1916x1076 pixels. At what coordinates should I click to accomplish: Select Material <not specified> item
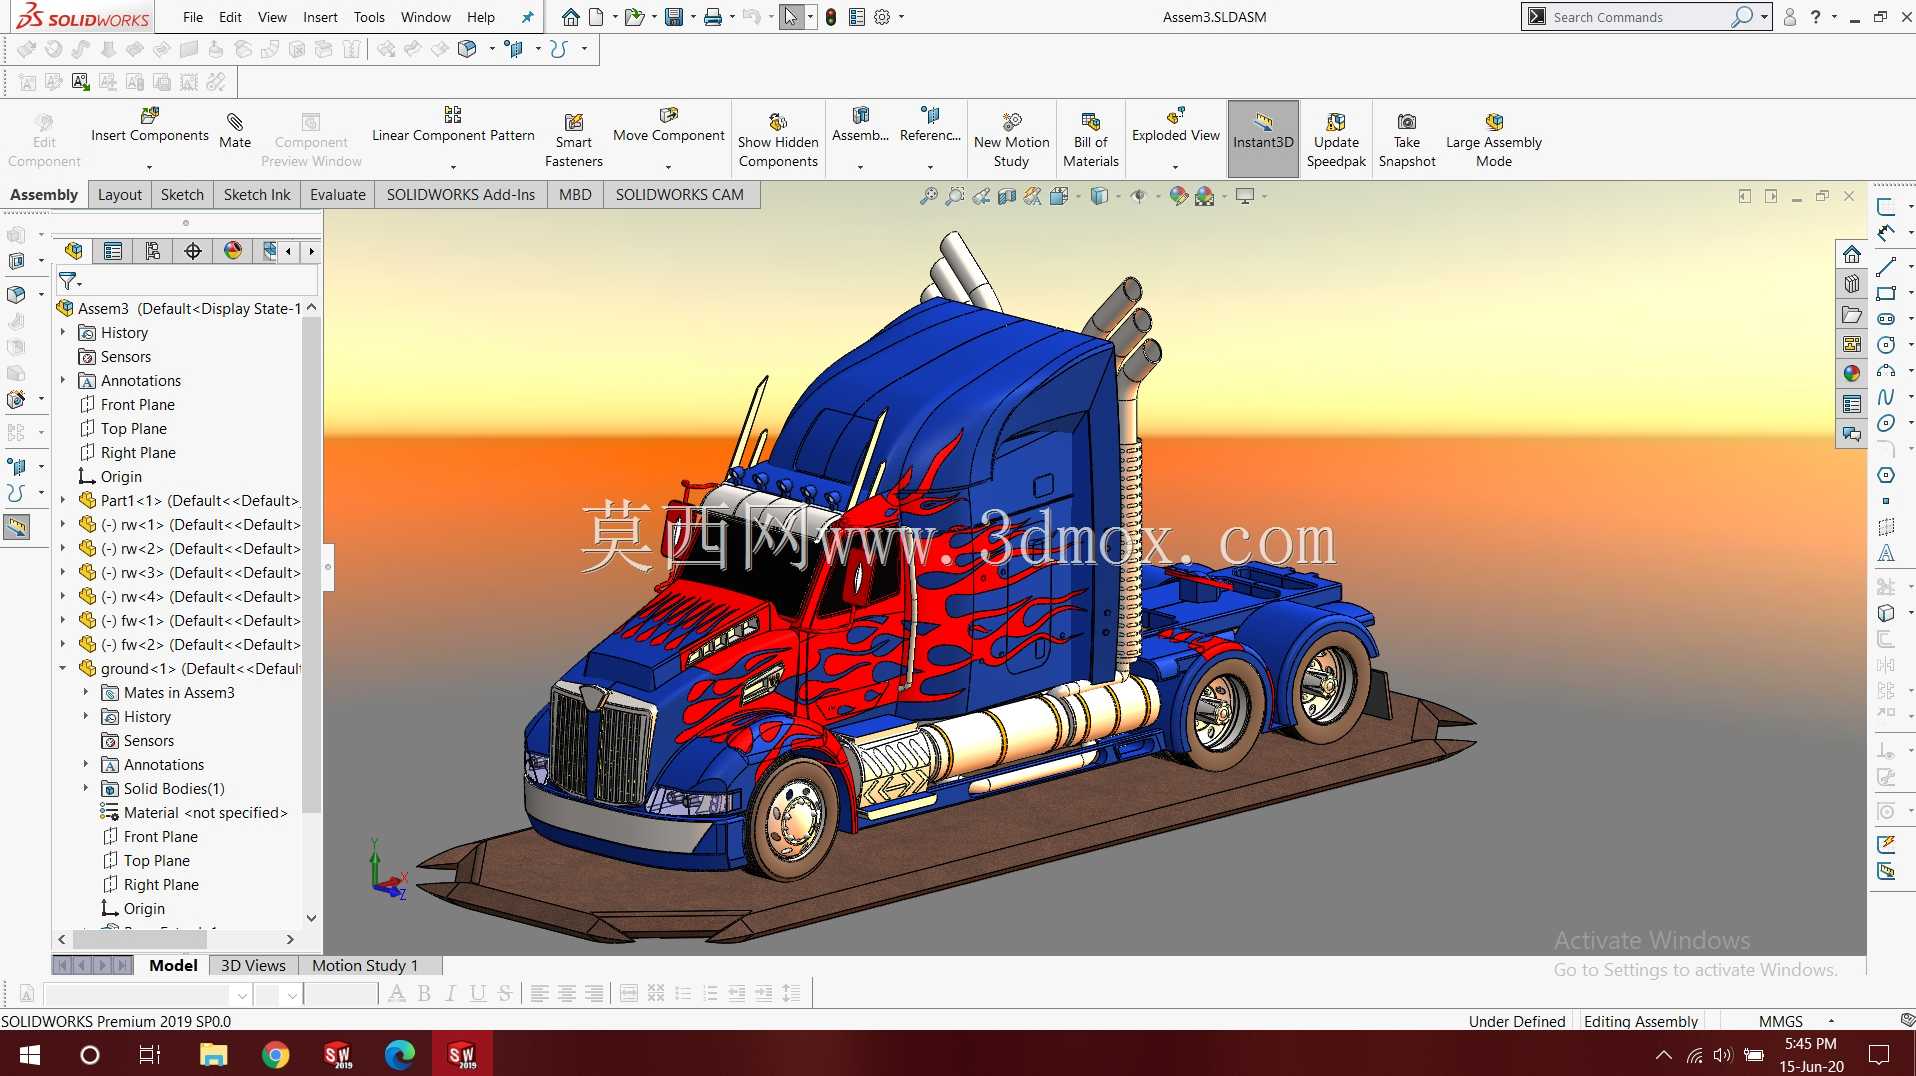click(194, 812)
